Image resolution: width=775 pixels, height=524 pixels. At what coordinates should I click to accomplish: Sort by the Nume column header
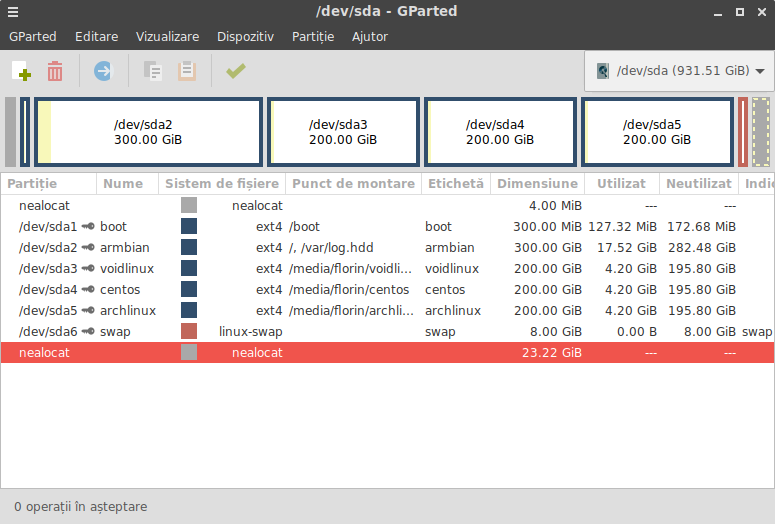point(128,184)
